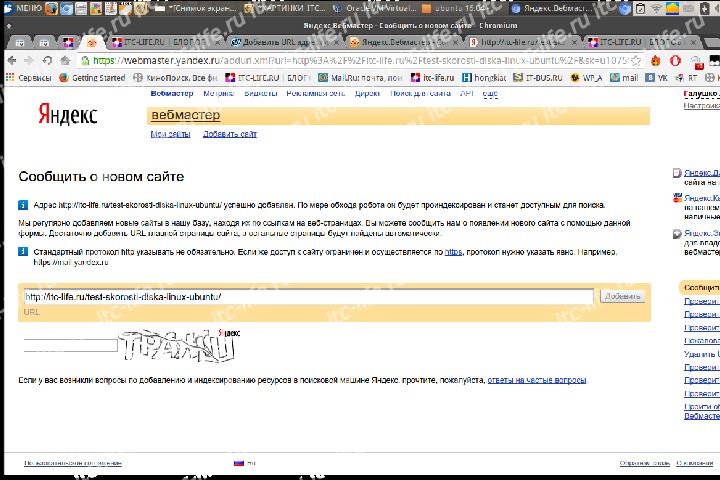The image size is (720, 480).
Task: Click the Добавить button
Action: click(x=622, y=296)
